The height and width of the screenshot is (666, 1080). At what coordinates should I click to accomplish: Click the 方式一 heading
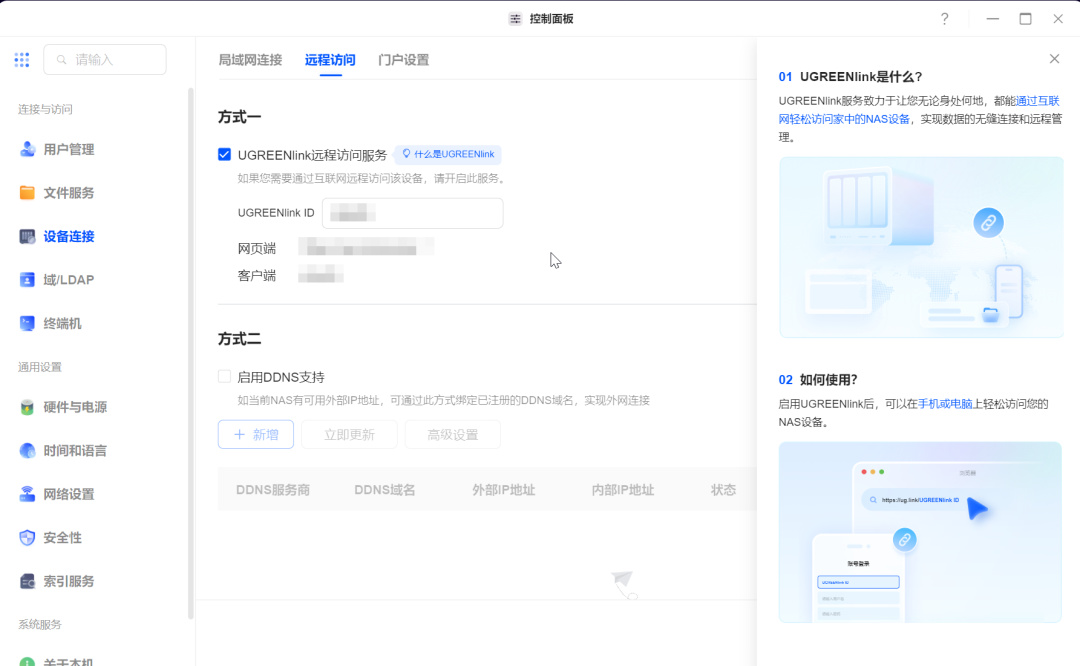tap(240, 117)
